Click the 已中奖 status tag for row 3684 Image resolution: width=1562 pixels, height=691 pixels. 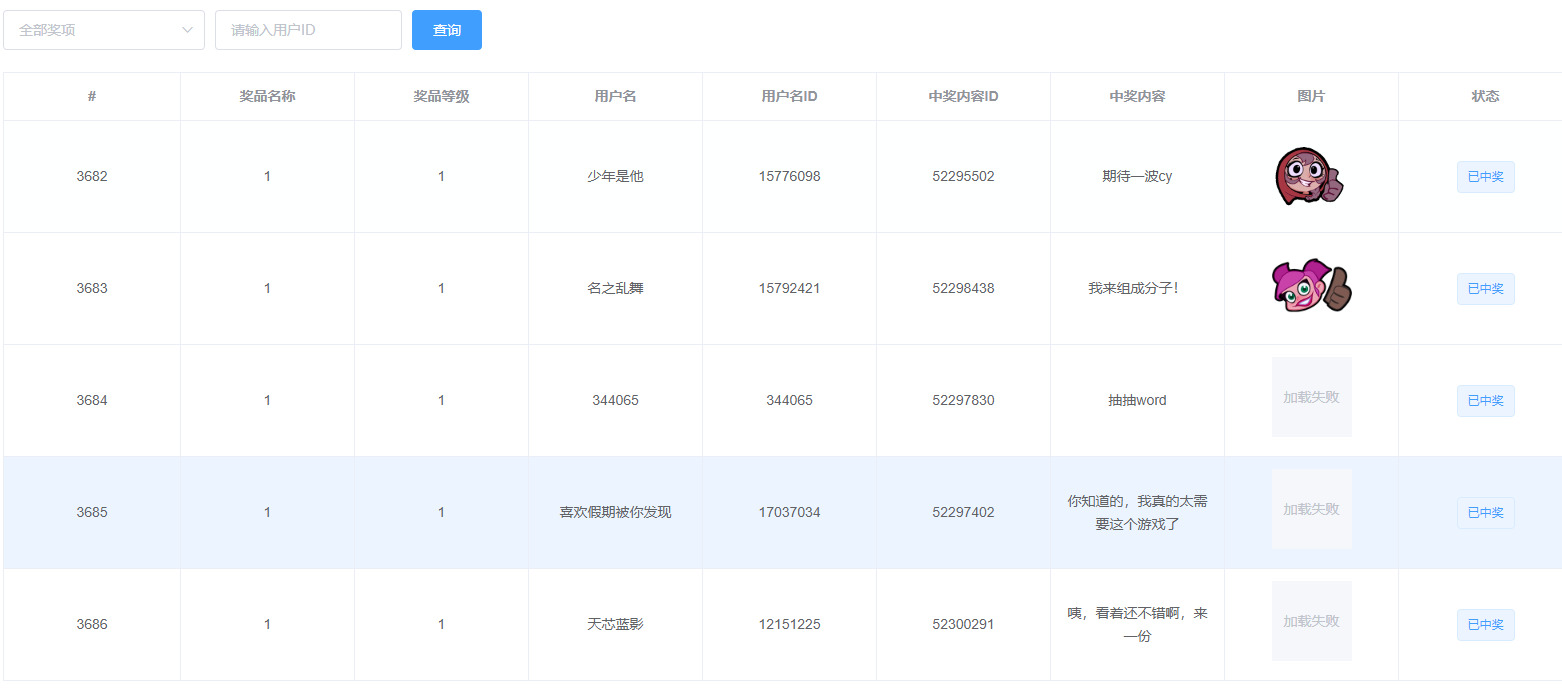coord(1485,401)
